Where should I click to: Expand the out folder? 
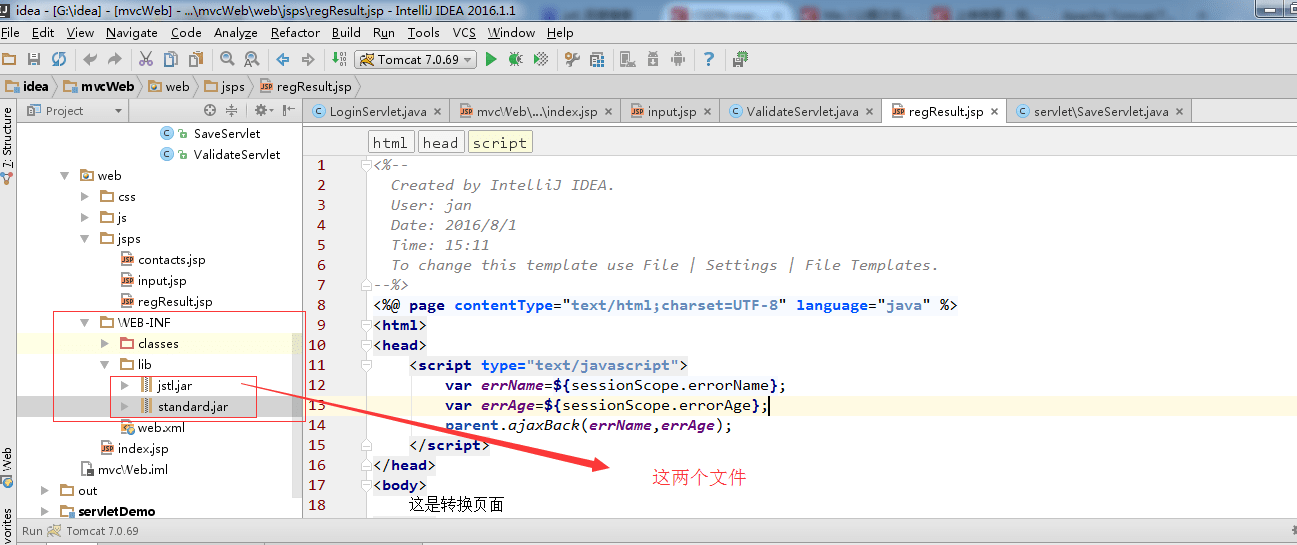[45, 490]
